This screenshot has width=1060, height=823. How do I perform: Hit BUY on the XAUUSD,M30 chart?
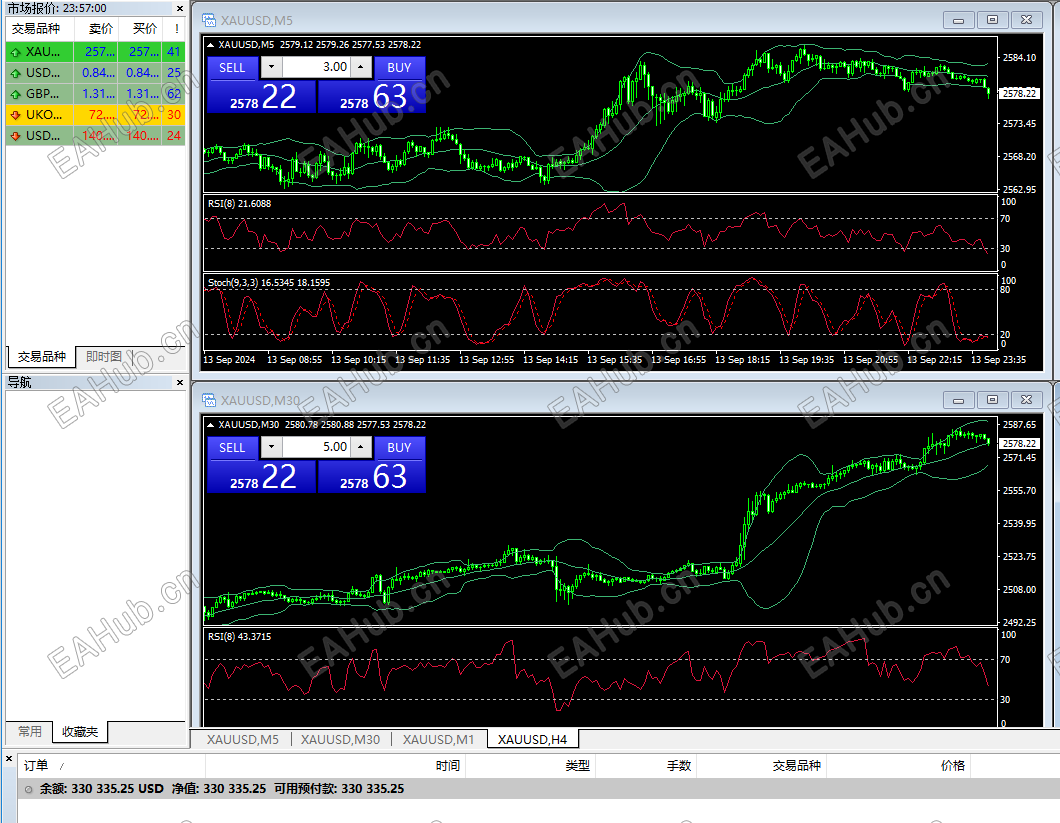pyautogui.click(x=399, y=448)
